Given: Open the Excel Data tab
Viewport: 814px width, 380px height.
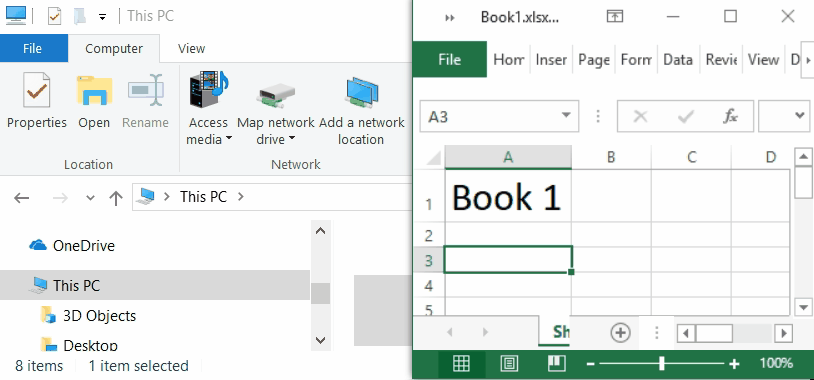Looking at the screenshot, I should (678, 60).
